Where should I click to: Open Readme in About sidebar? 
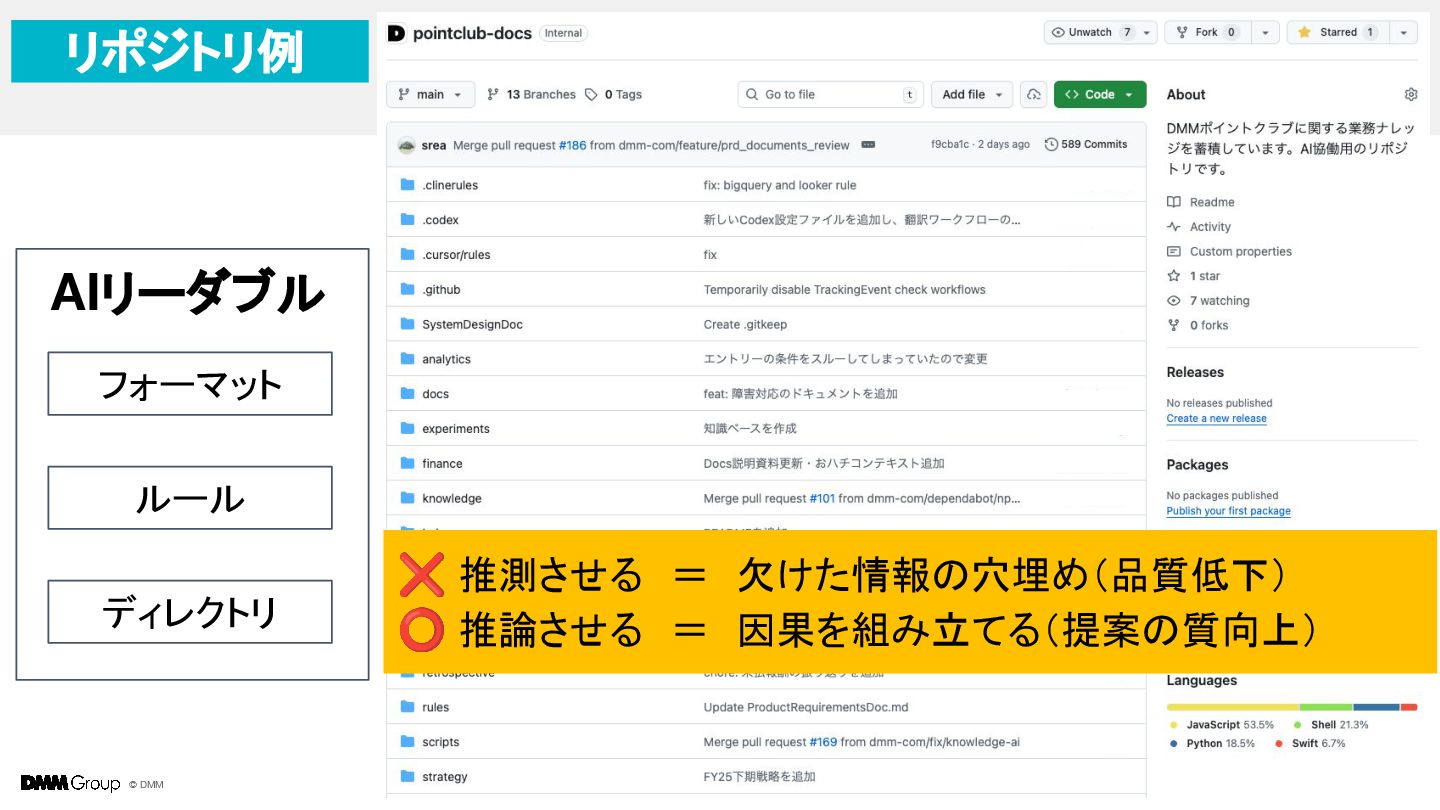(1201, 202)
